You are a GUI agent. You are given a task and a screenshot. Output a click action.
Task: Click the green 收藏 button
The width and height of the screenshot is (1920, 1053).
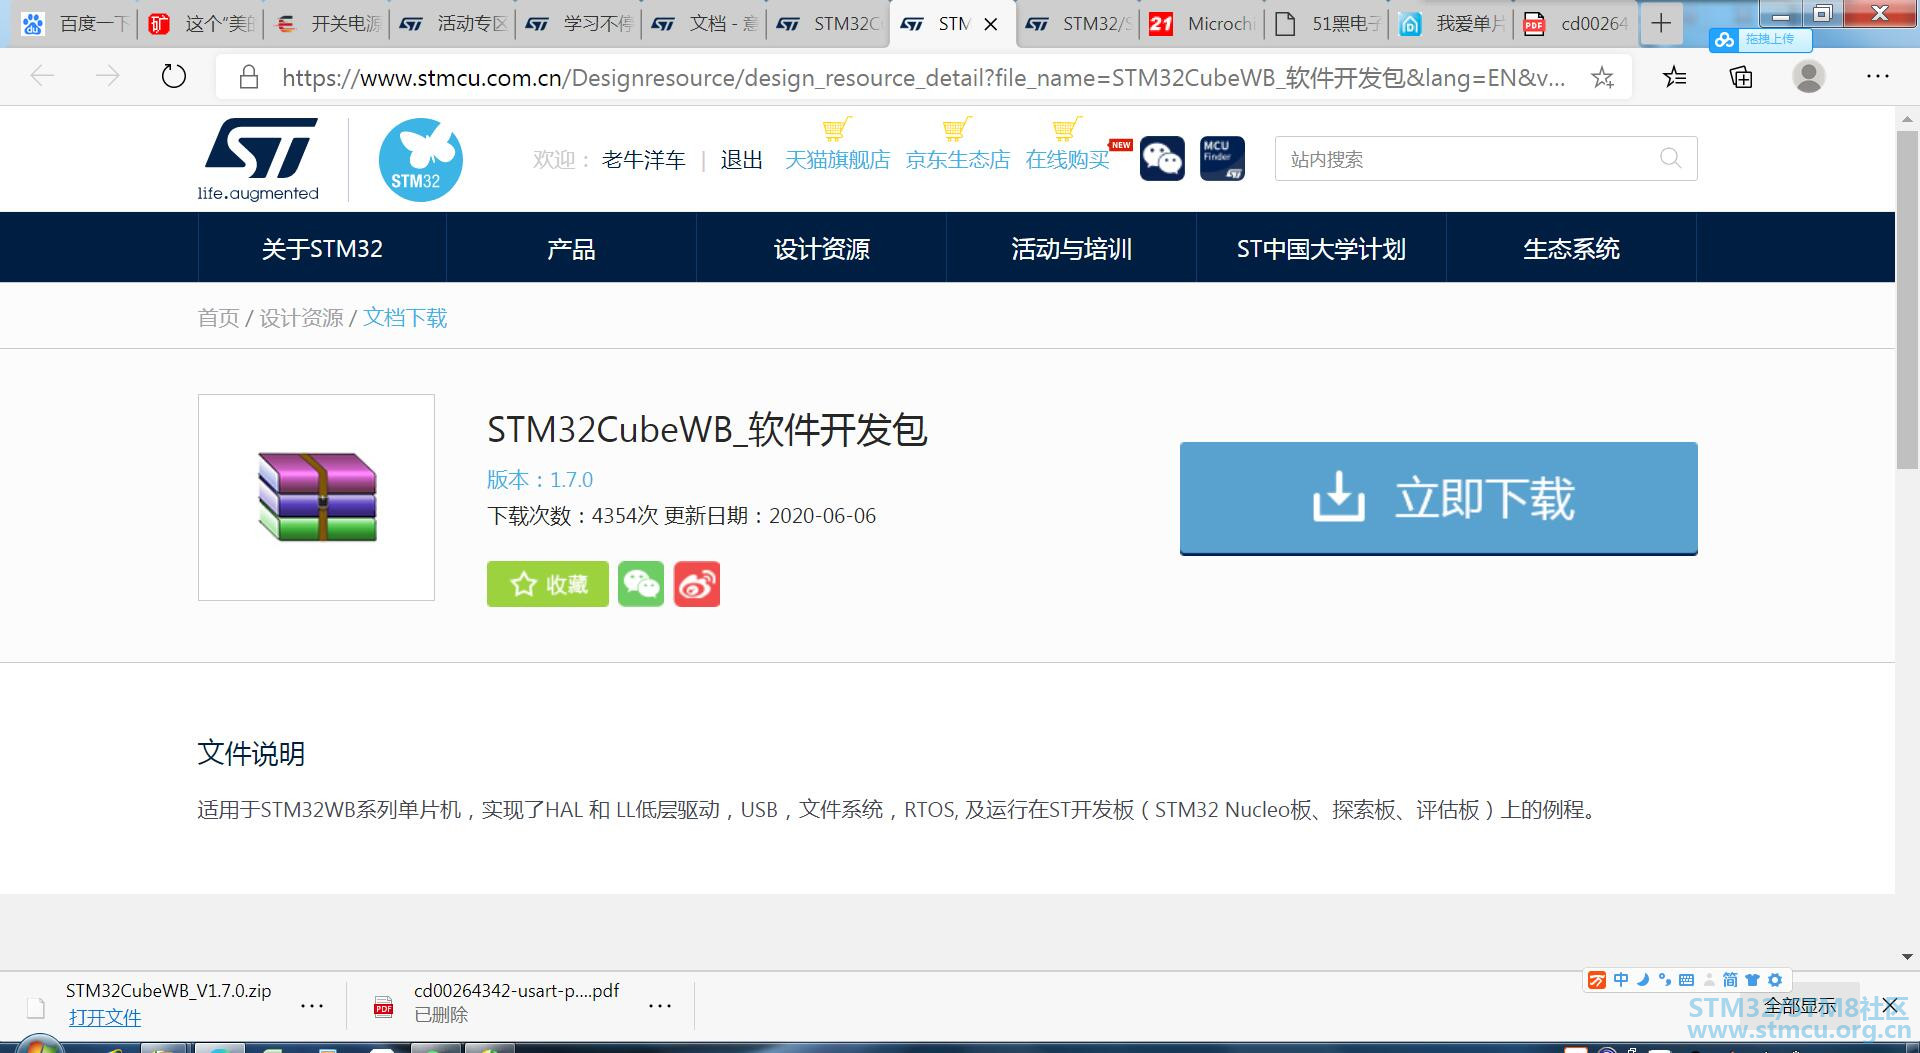(548, 584)
